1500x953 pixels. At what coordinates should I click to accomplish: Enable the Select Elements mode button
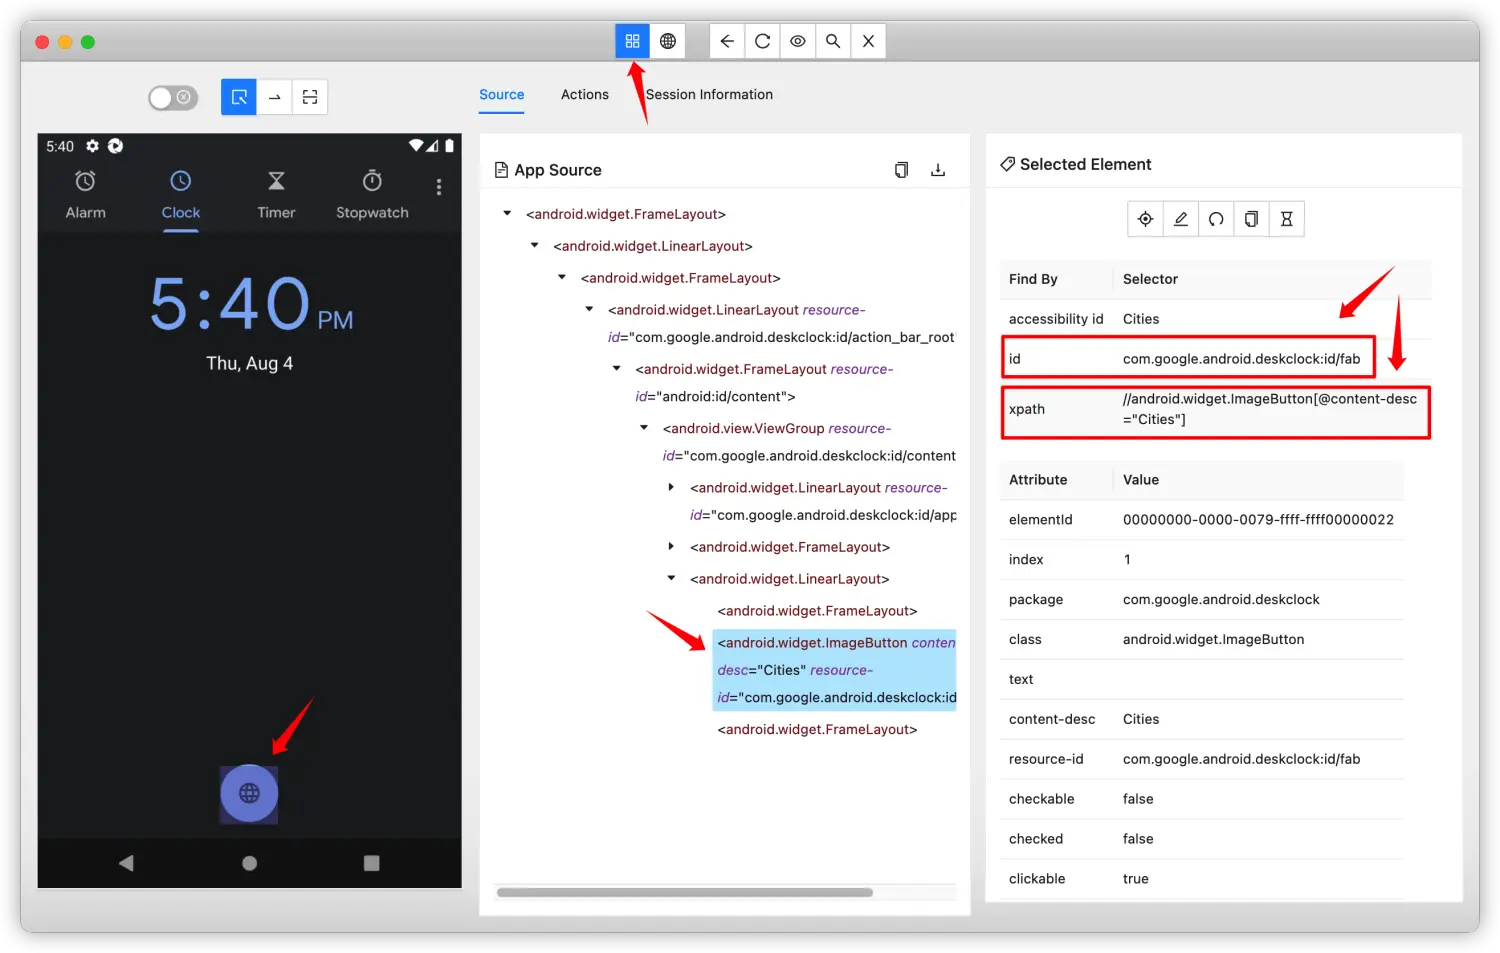pyautogui.click(x=239, y=97)
